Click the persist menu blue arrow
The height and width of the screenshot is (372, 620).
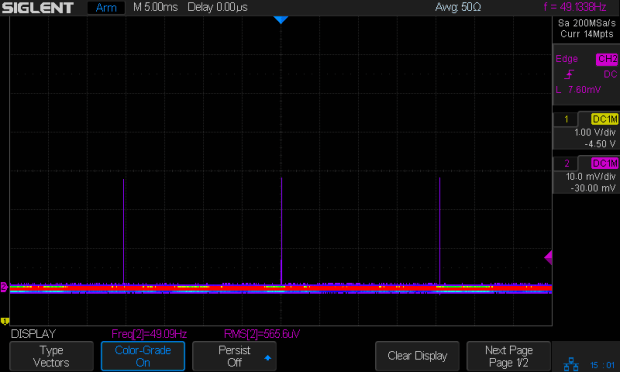(x=268, y=358)
